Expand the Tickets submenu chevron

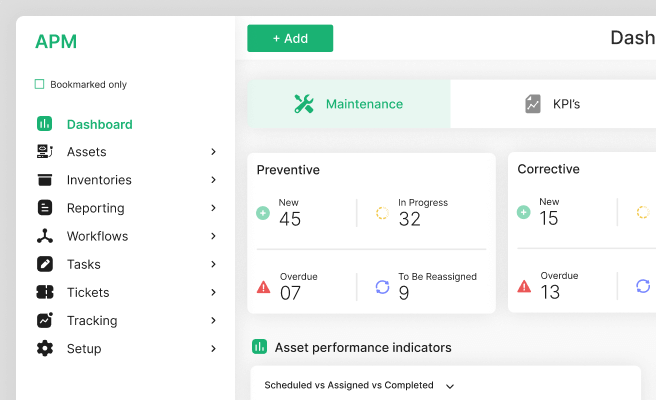pos(213,292)
